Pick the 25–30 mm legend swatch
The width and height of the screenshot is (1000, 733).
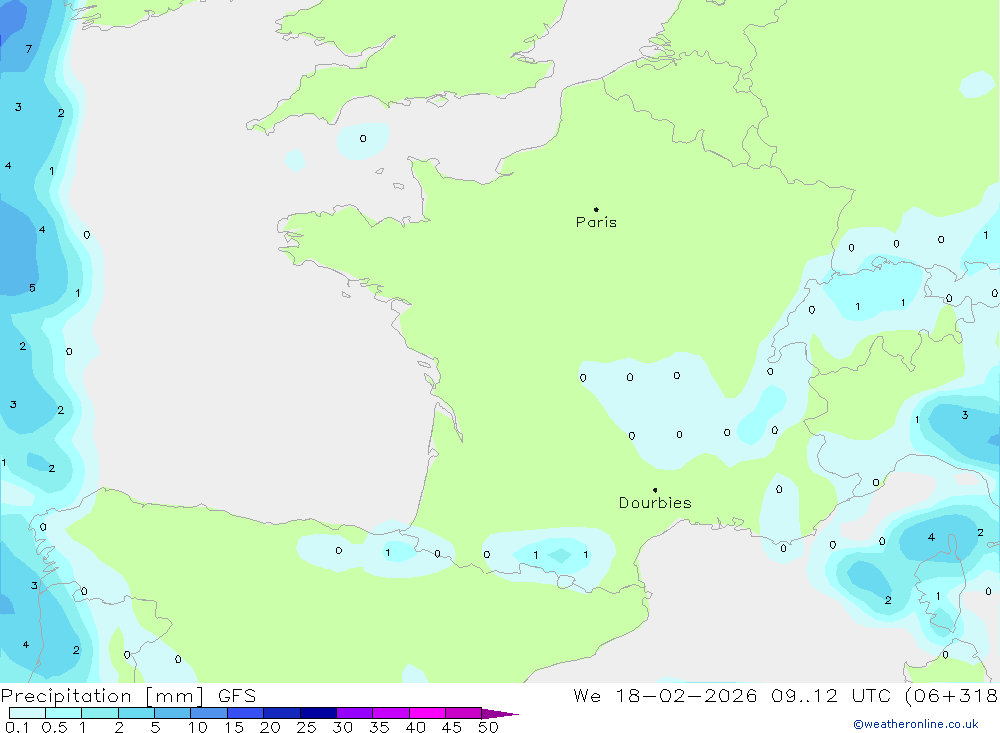[x=318, y=713]
